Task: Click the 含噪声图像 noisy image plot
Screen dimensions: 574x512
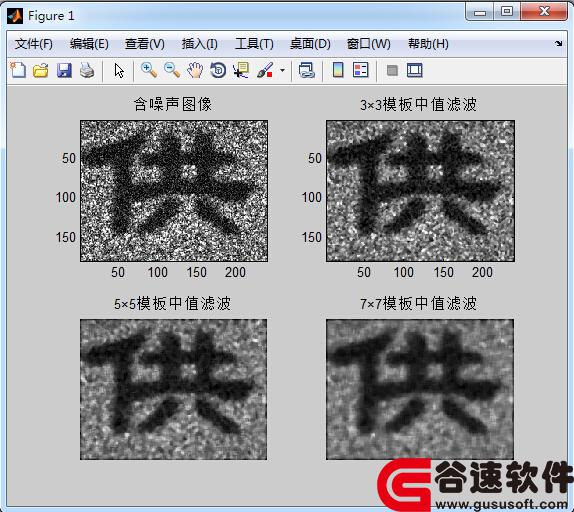Action: (x=174, y=191)
